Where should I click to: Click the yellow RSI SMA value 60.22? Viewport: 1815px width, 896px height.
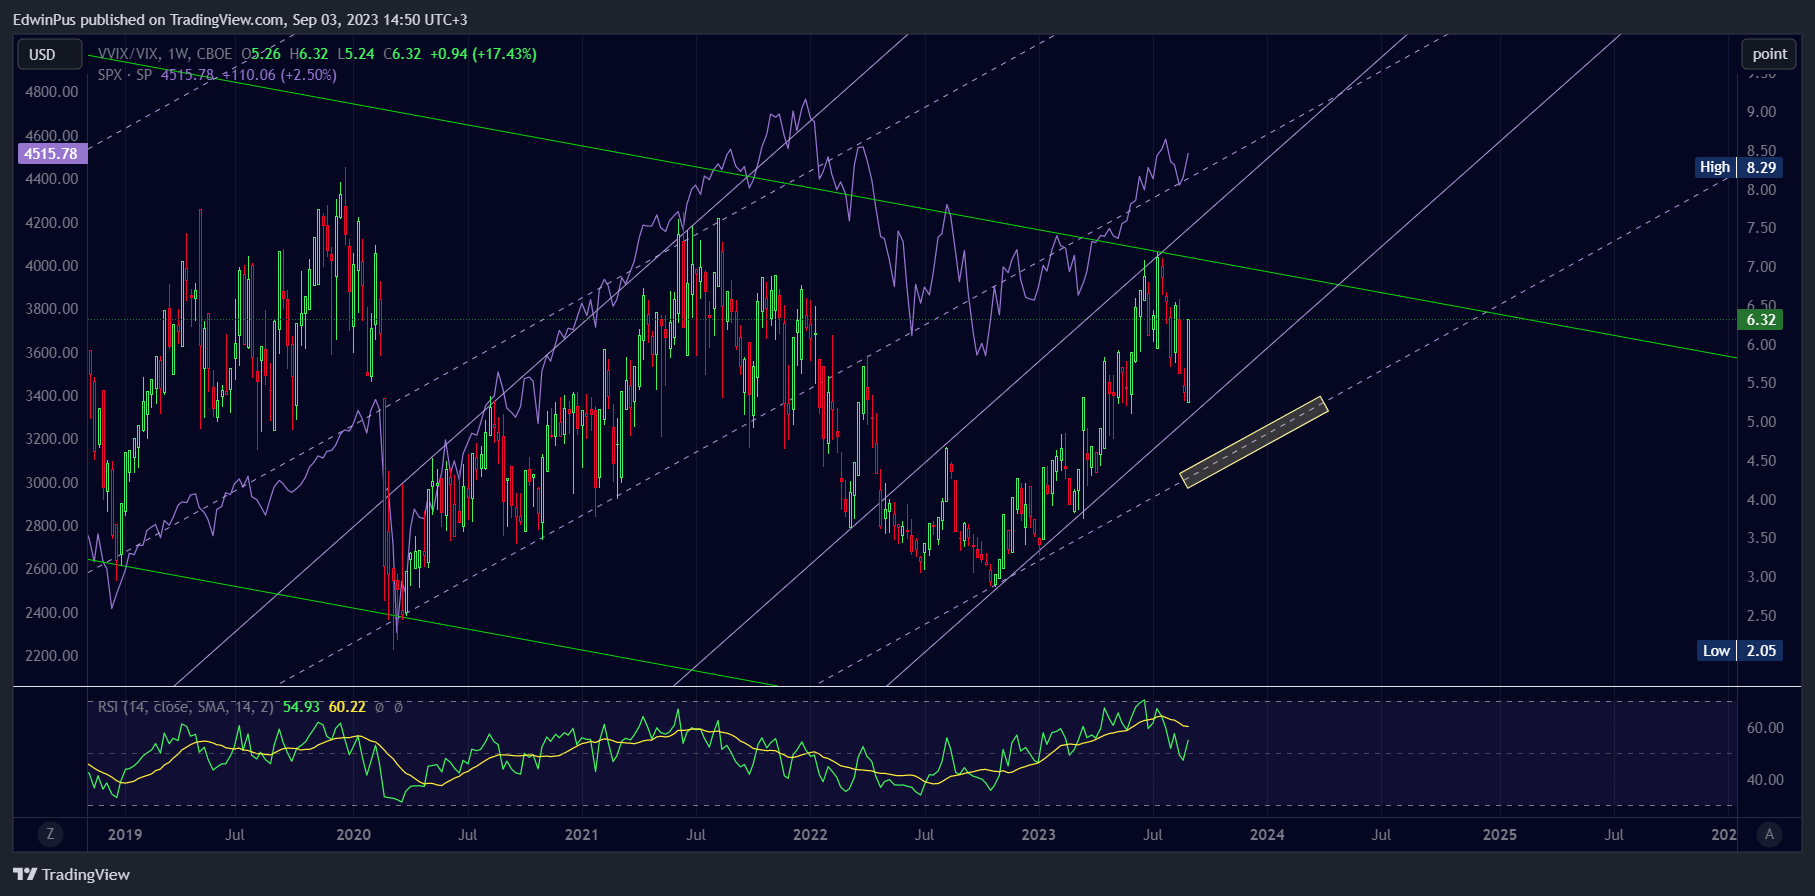click(347, 707)
